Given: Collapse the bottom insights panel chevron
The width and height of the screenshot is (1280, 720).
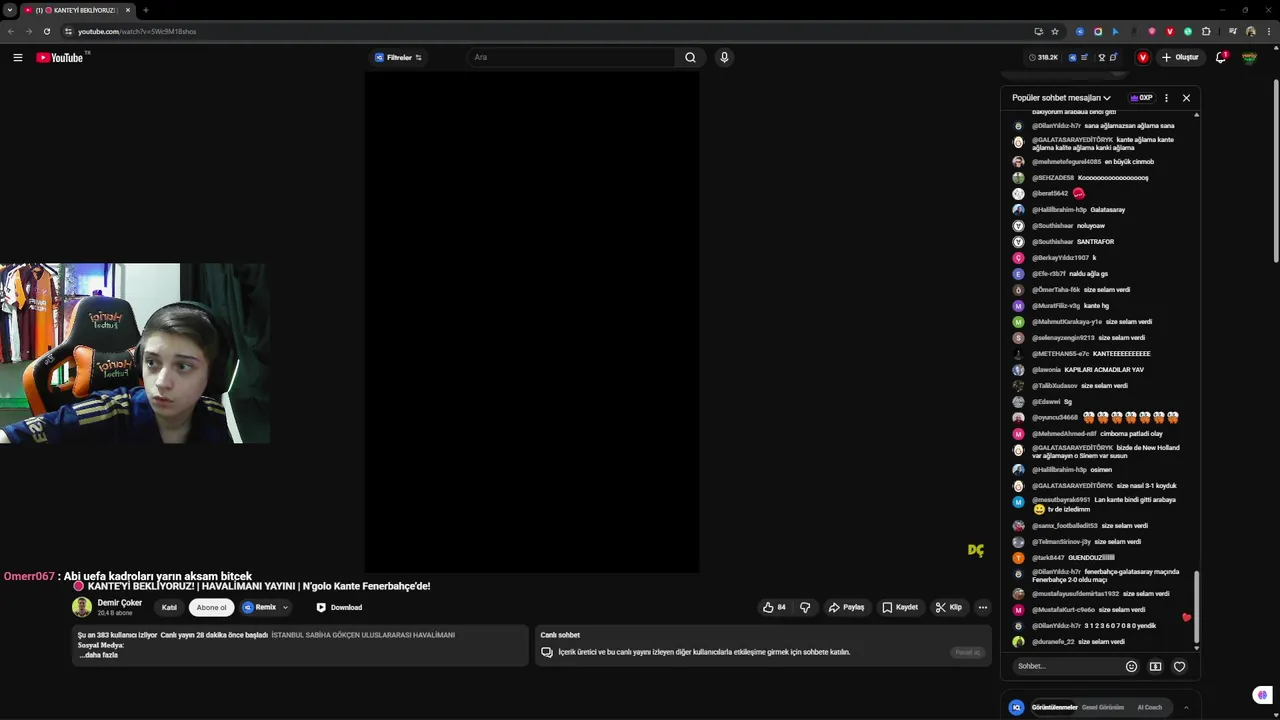Looking at the screenshot, I should click(1186, 707).
